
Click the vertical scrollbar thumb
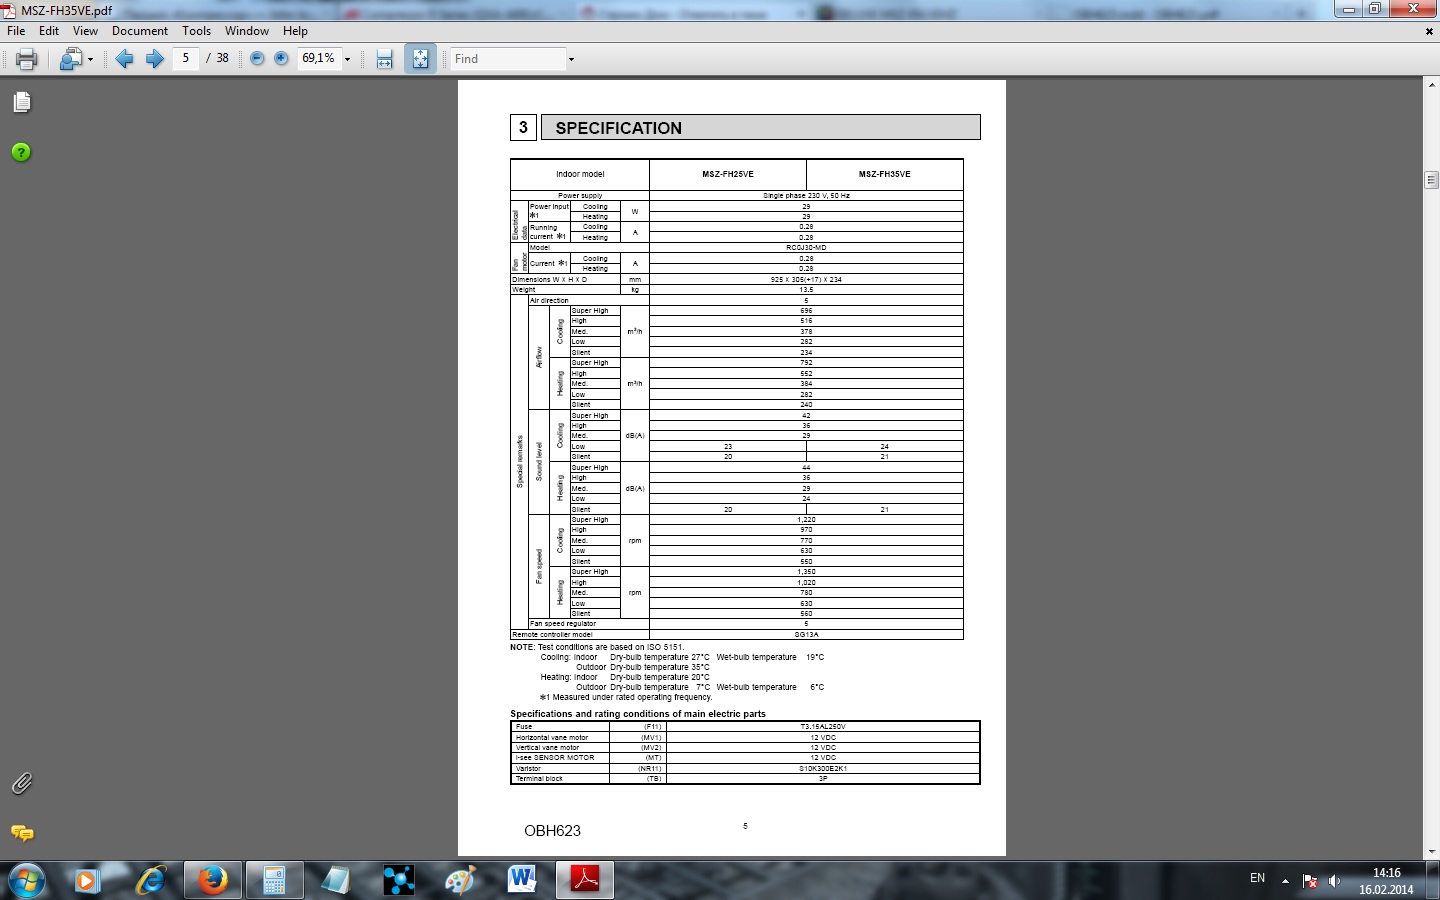click(x=1431, y=180)
